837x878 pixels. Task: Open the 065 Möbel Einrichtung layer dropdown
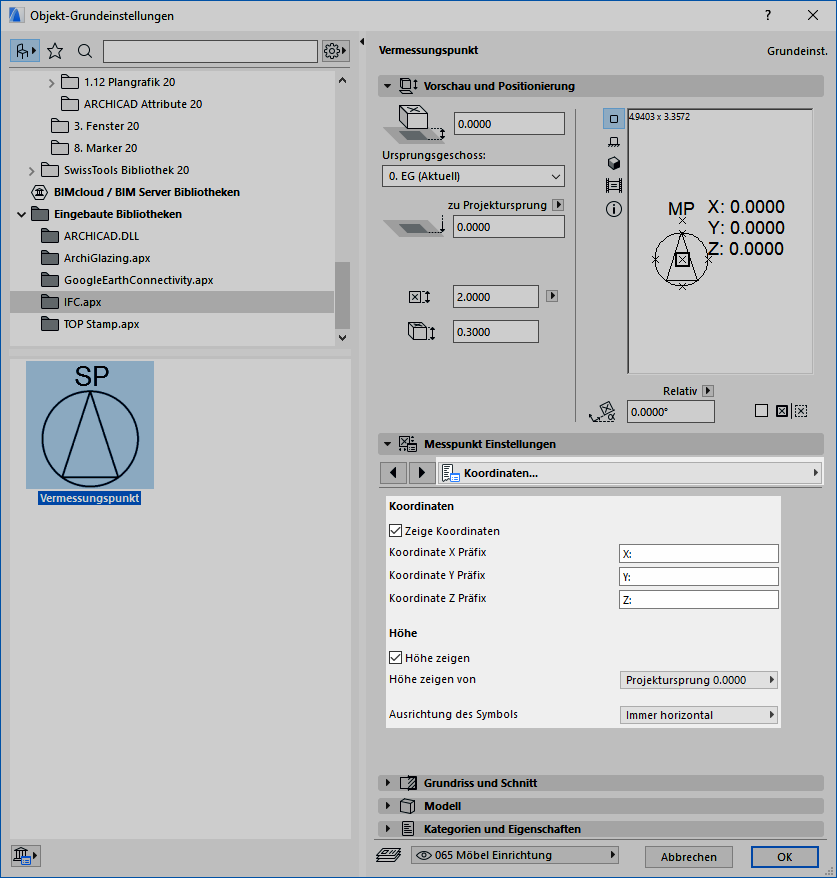pyautogui.click(x=515, y=855)
